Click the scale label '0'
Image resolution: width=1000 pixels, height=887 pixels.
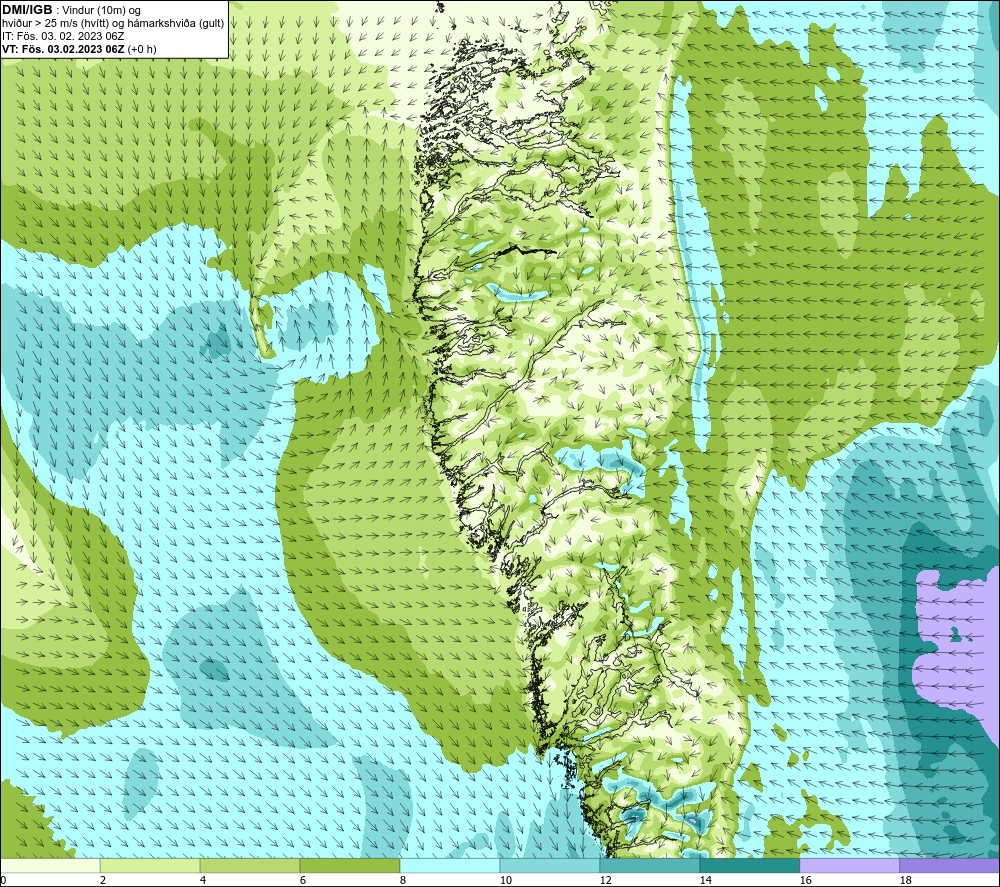4,880
